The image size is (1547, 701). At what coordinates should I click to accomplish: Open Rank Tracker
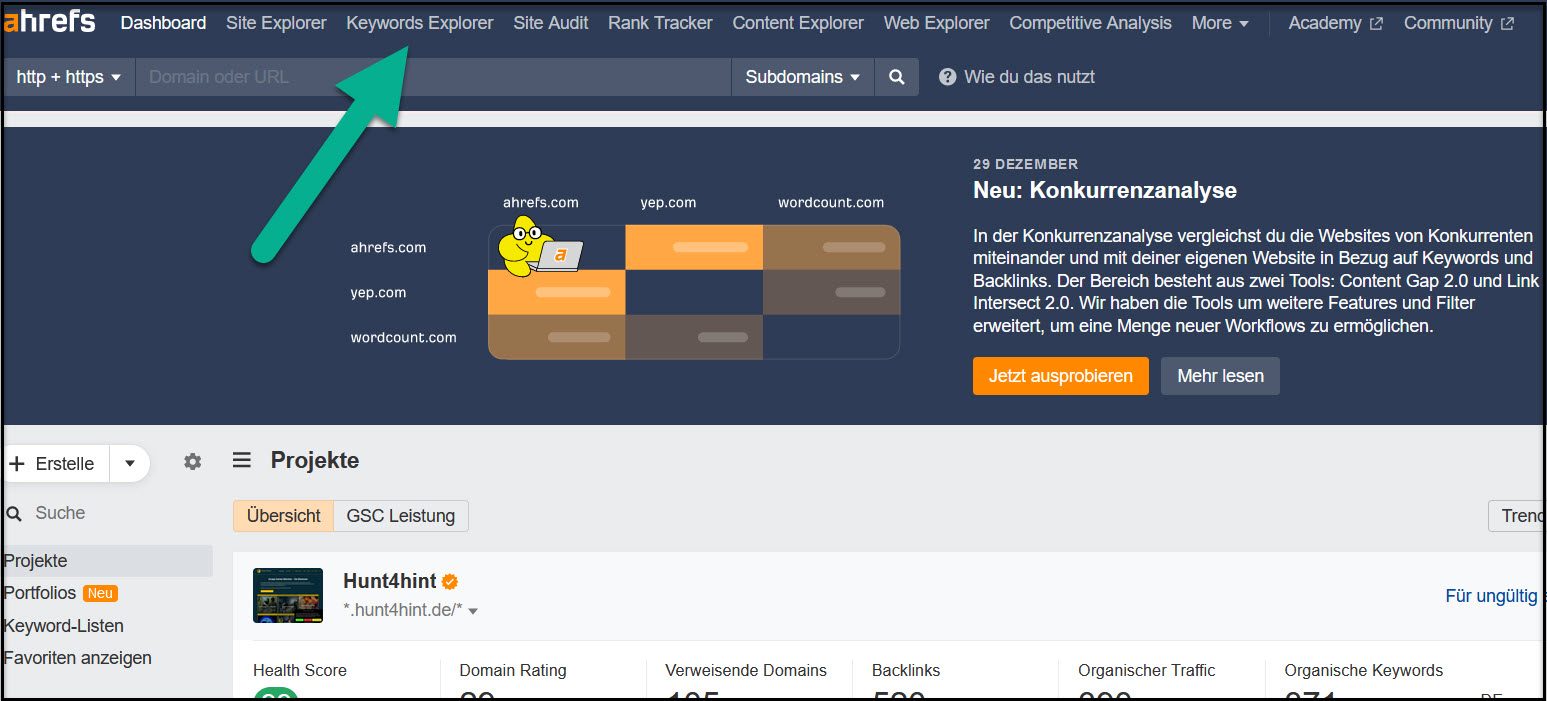point(660,23)
